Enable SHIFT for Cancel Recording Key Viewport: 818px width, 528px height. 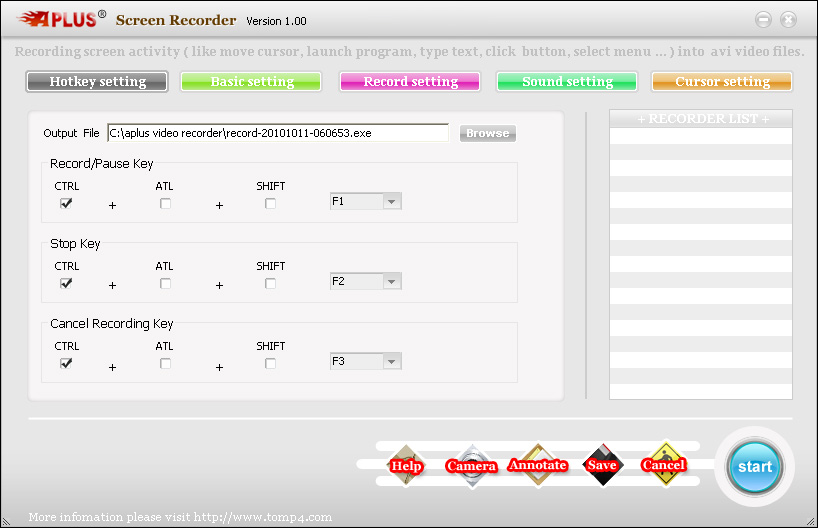point(270,364)
